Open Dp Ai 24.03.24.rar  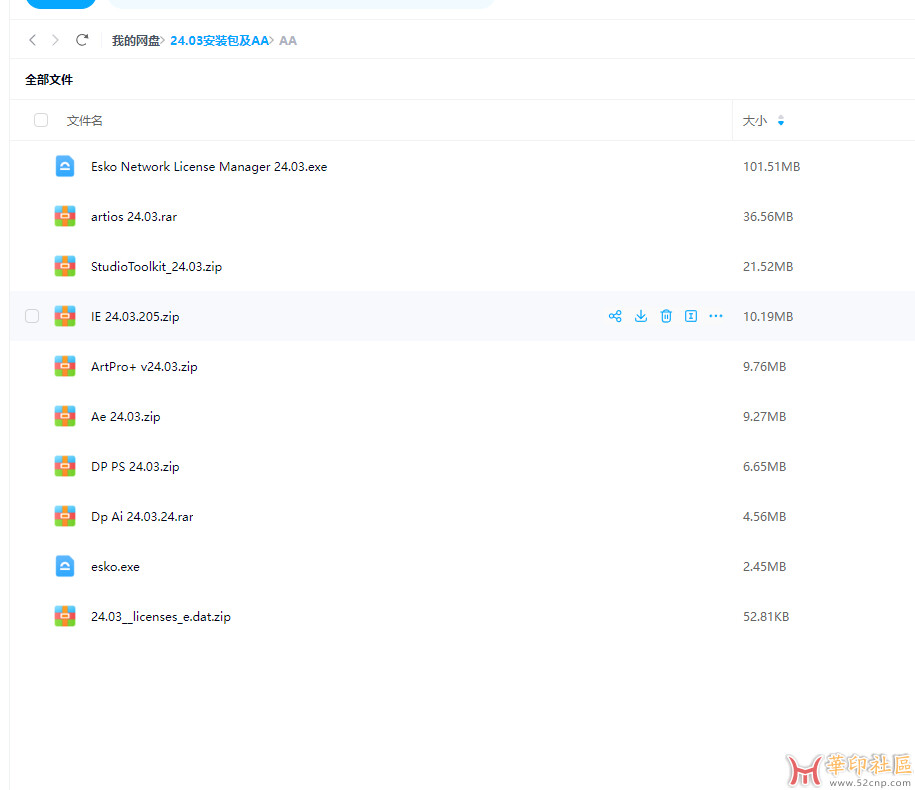pos(142,516)
